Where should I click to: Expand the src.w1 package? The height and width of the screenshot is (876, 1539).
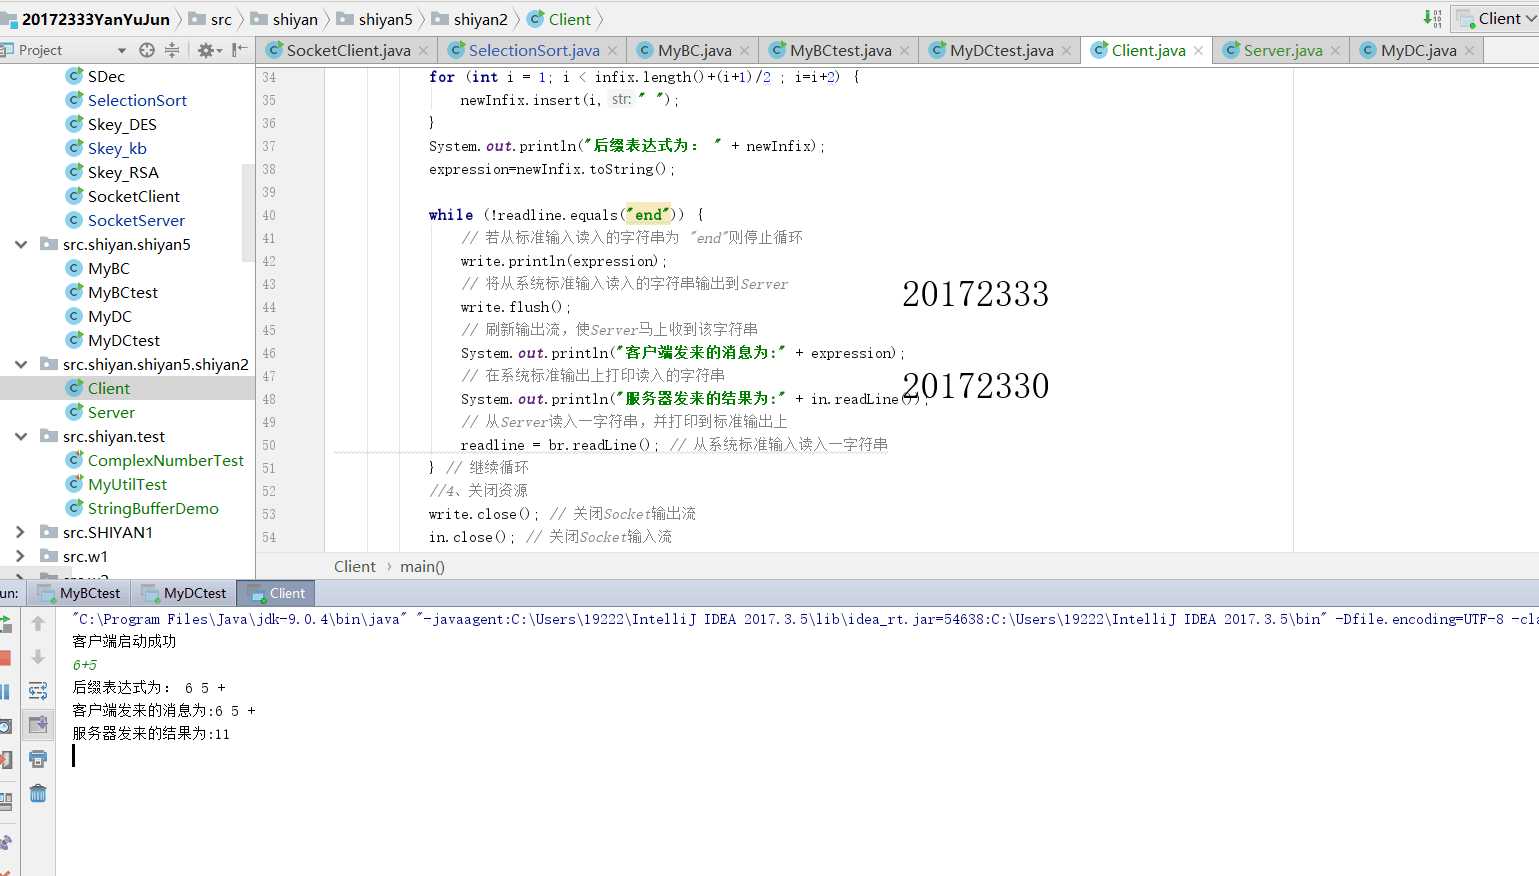(20, 556)
